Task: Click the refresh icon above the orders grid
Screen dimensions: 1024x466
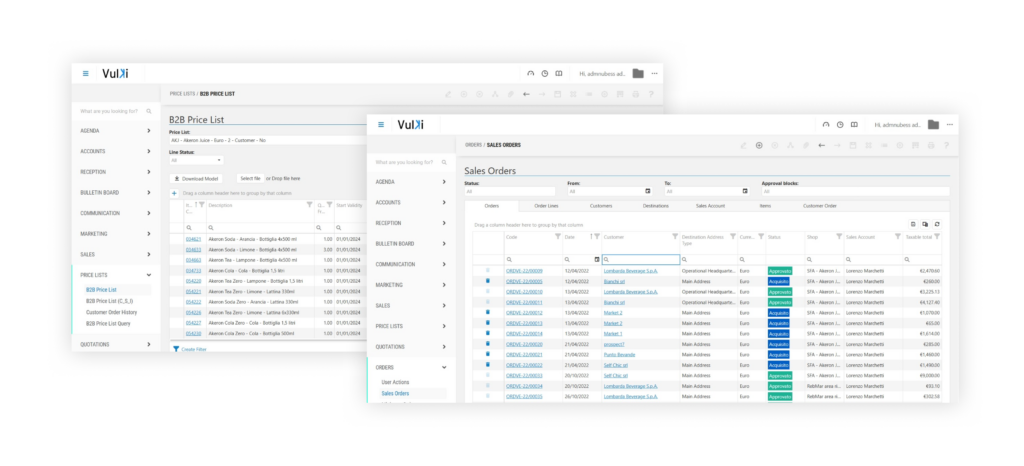Action: pyautogui.click(x=937, y=224)
